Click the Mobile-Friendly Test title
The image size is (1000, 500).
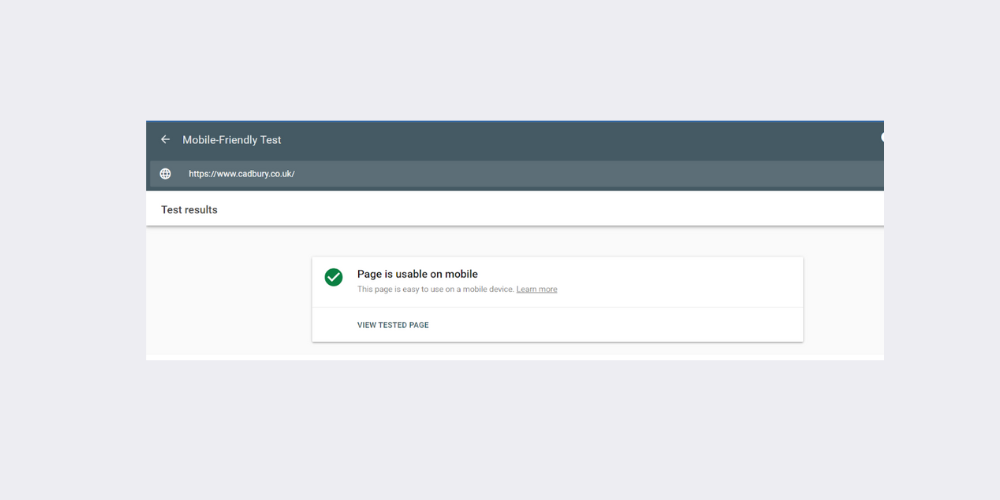point(231,140)
